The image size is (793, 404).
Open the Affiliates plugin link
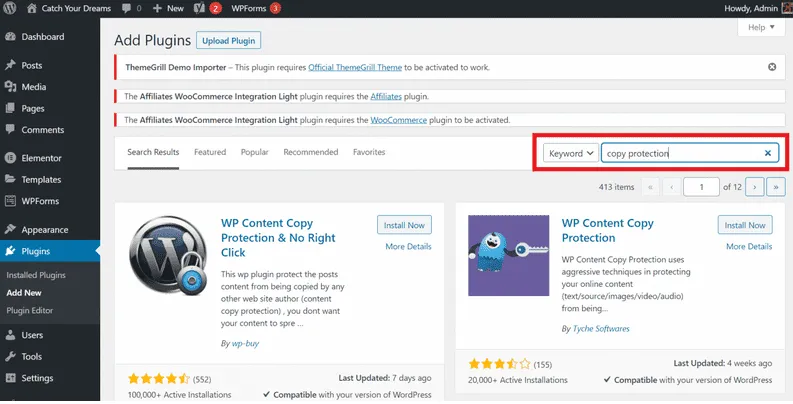coord(386,96)
